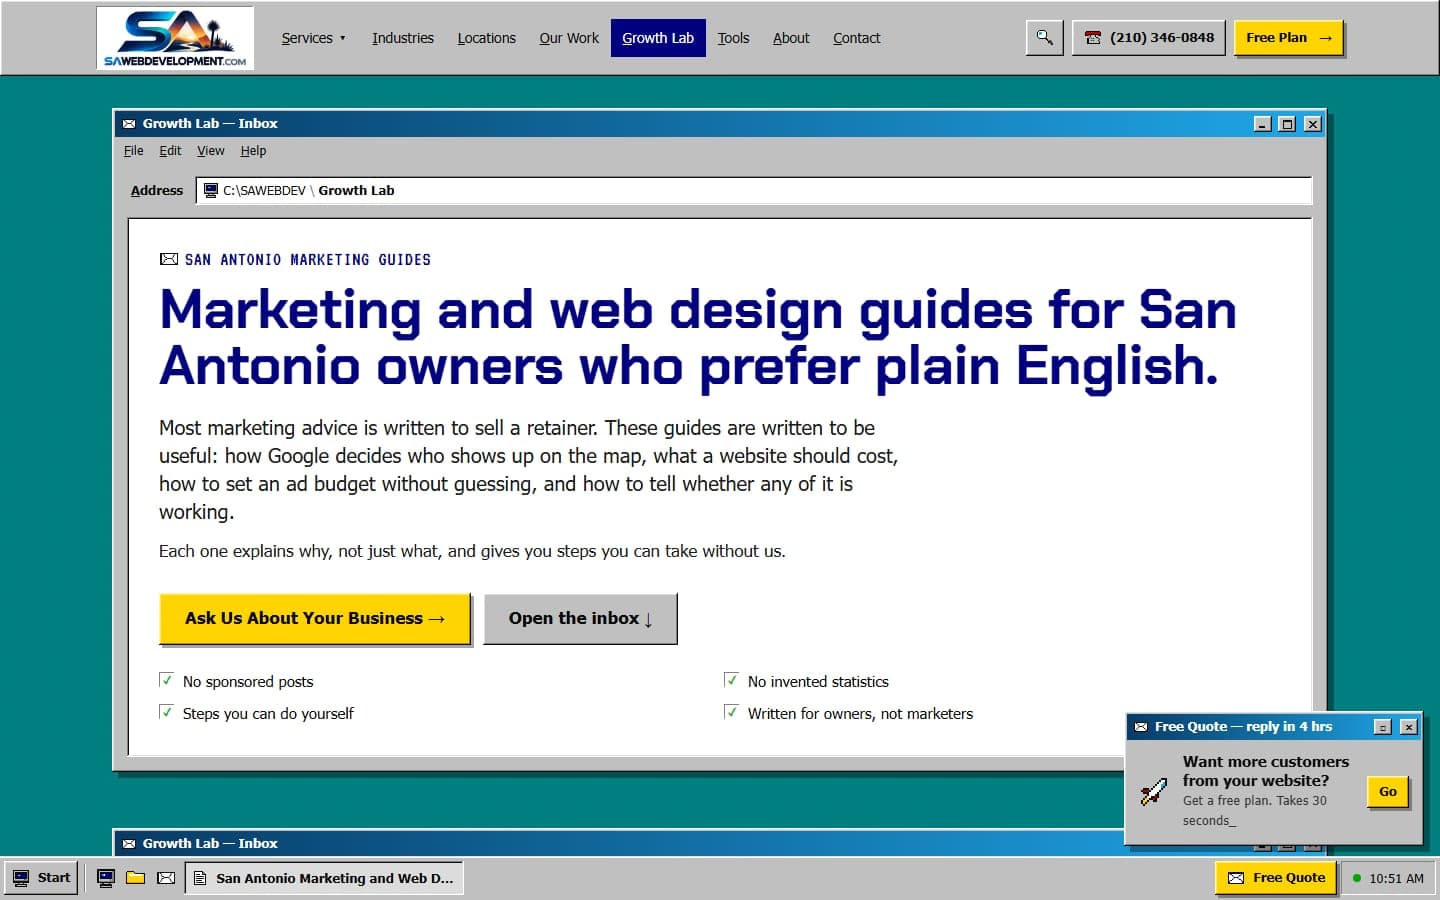The height and width of the screenshot is (900, 1440).
Task: Toggle the Steps you can do yourself checkbox
Action: coord(166,712)
